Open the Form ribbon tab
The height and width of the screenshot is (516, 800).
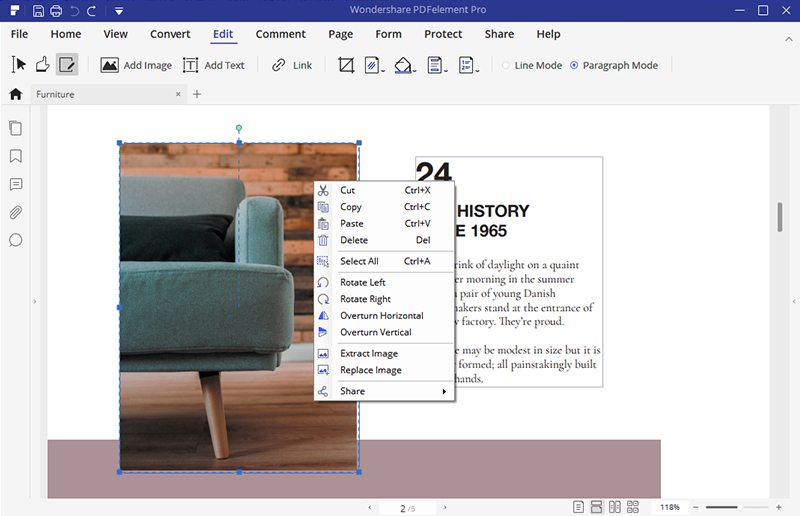click(x=388, y=34)
